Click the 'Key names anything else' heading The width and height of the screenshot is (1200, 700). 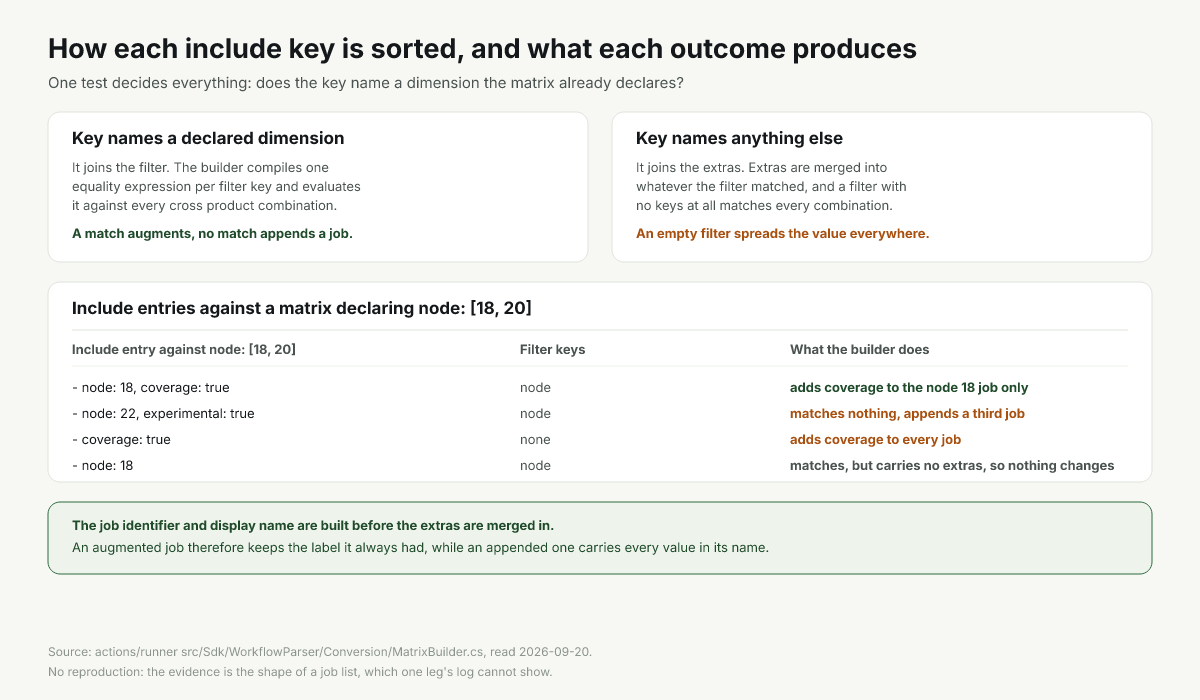pos(739,138)
